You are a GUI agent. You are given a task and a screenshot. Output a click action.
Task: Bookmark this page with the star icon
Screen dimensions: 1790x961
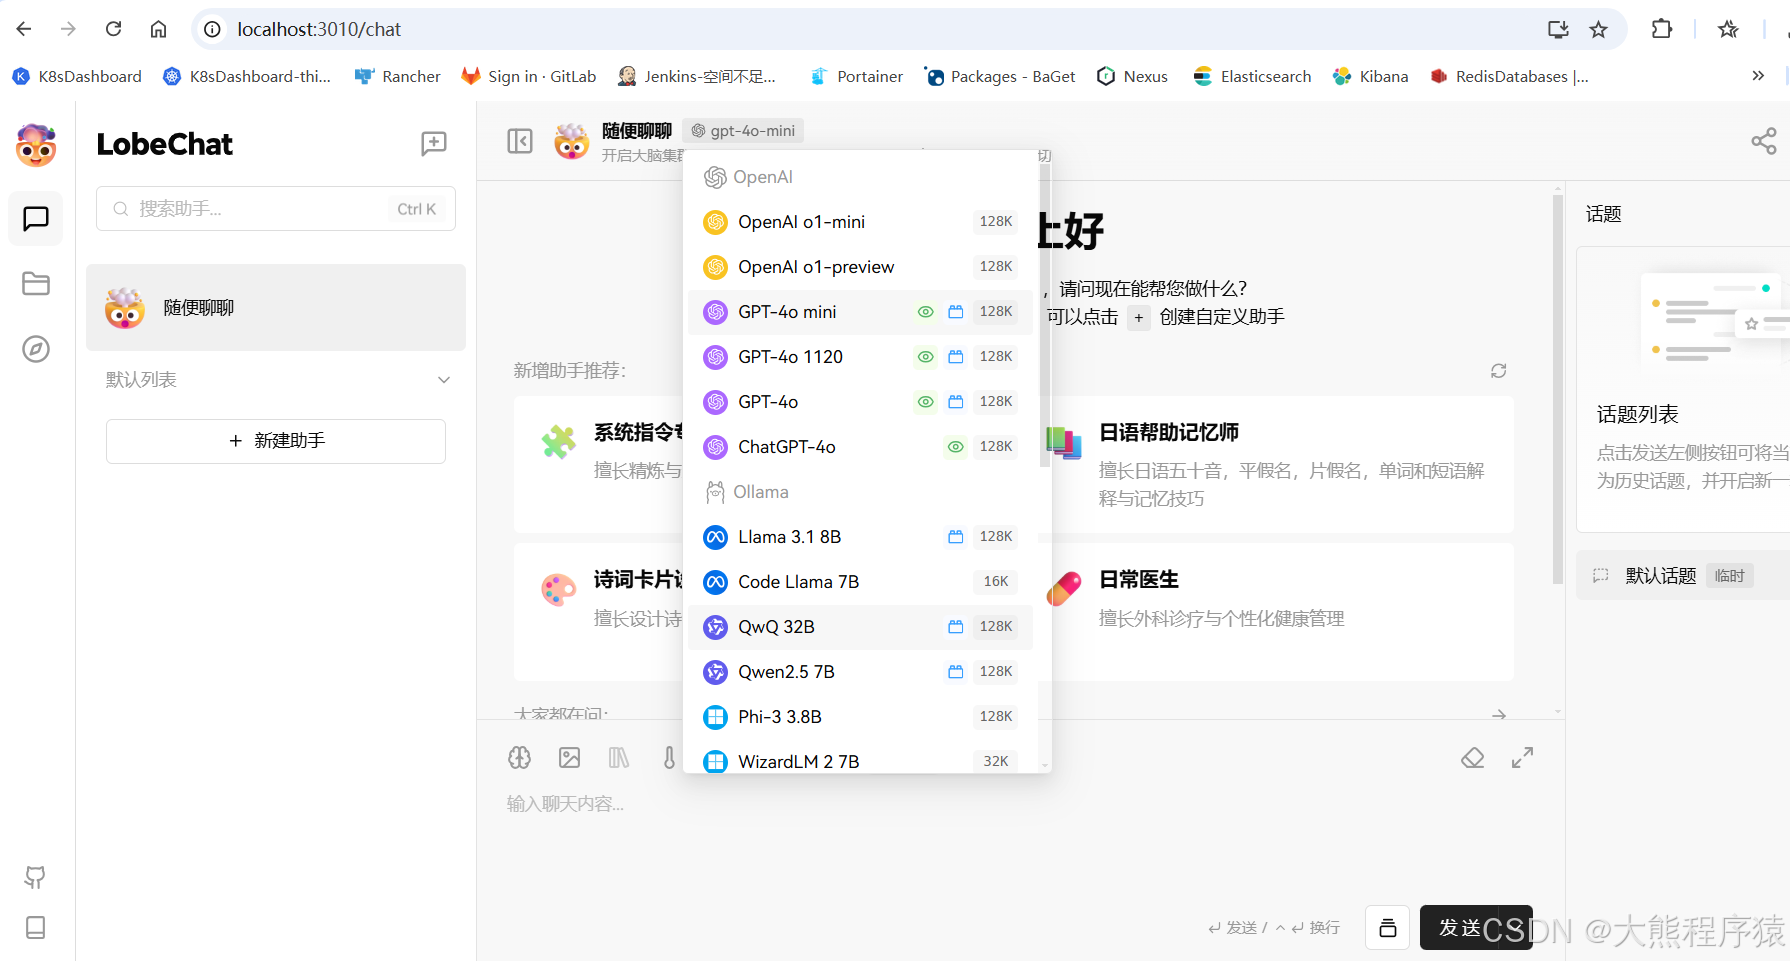(x=1599, y=29)
